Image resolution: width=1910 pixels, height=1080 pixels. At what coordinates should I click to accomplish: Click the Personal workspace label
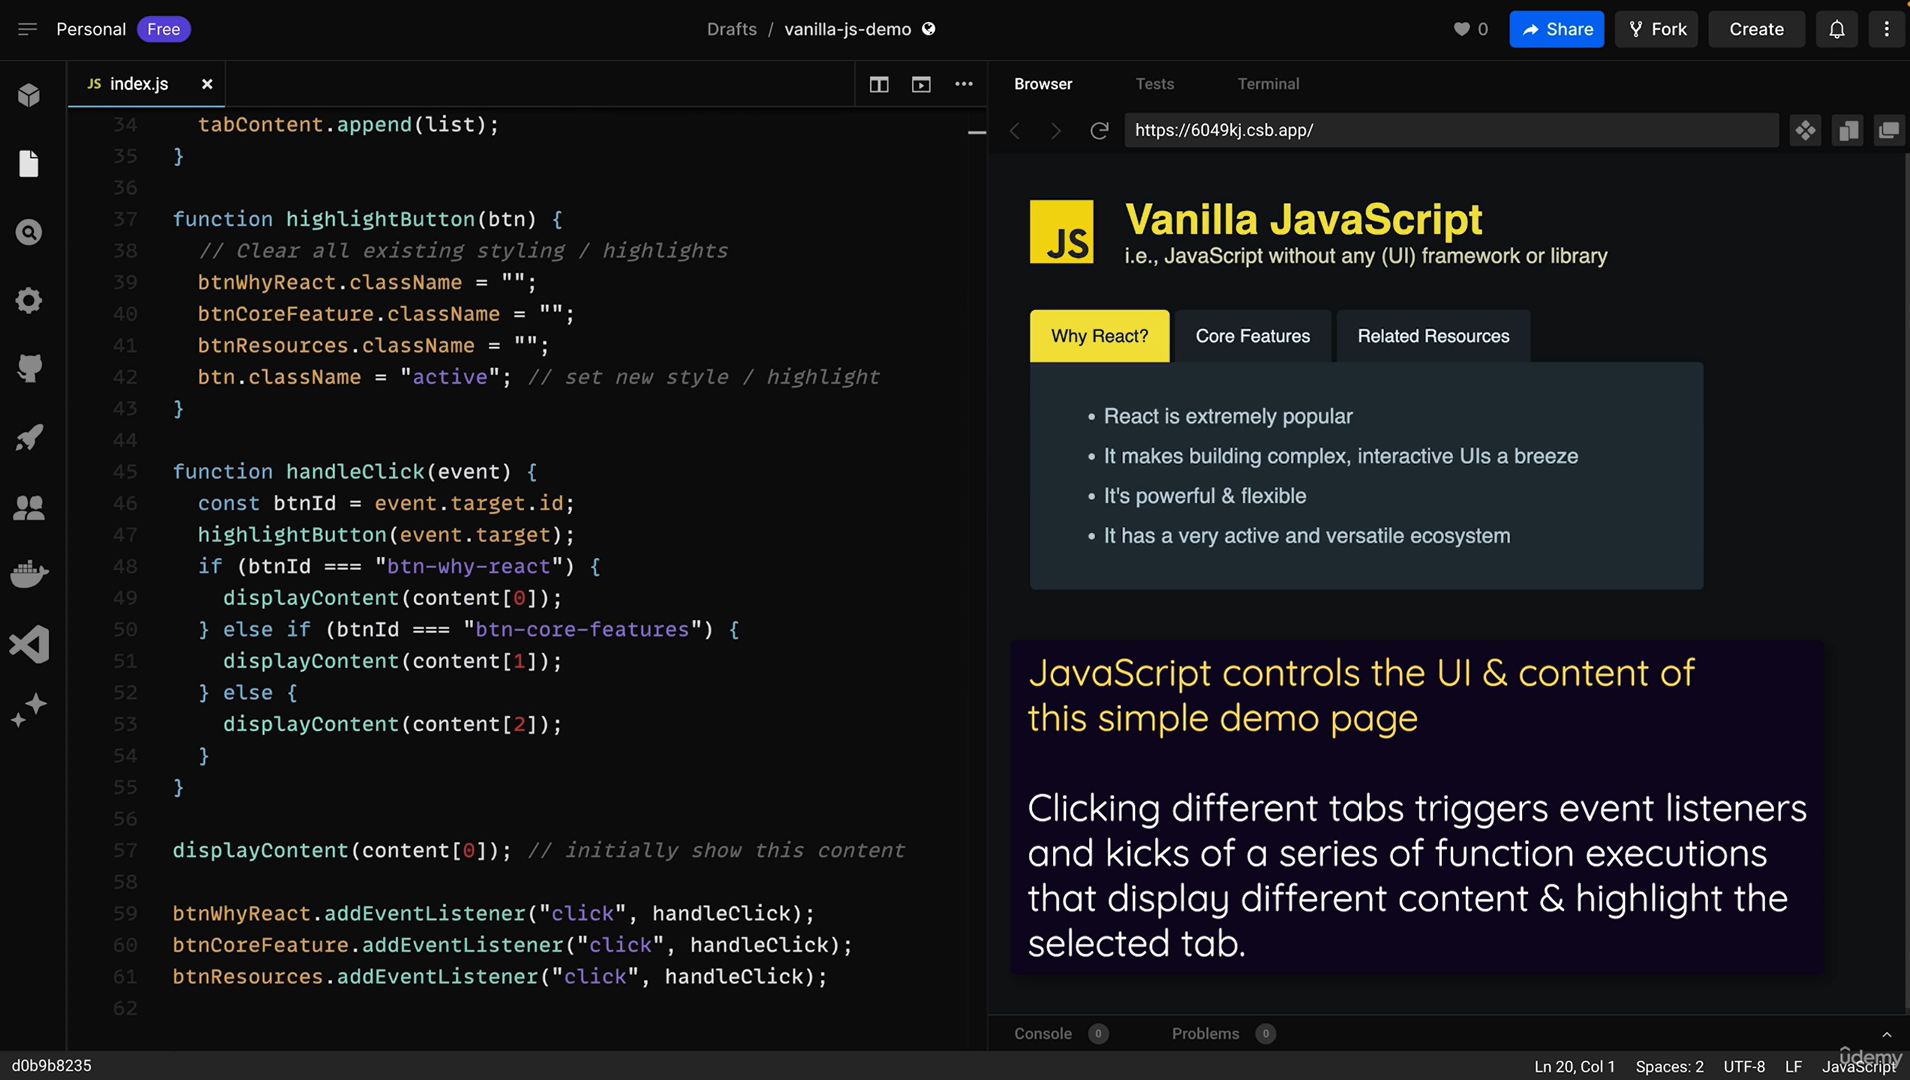pos(91,29)
